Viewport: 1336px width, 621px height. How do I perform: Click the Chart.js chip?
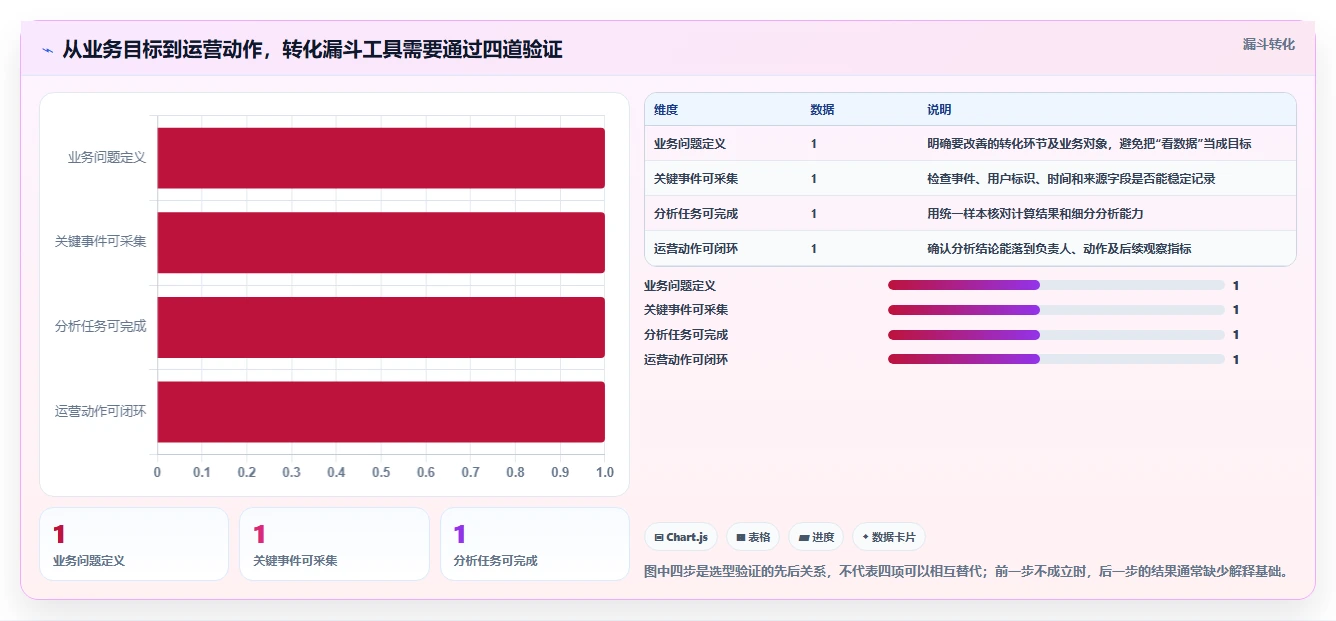point(681,537)
